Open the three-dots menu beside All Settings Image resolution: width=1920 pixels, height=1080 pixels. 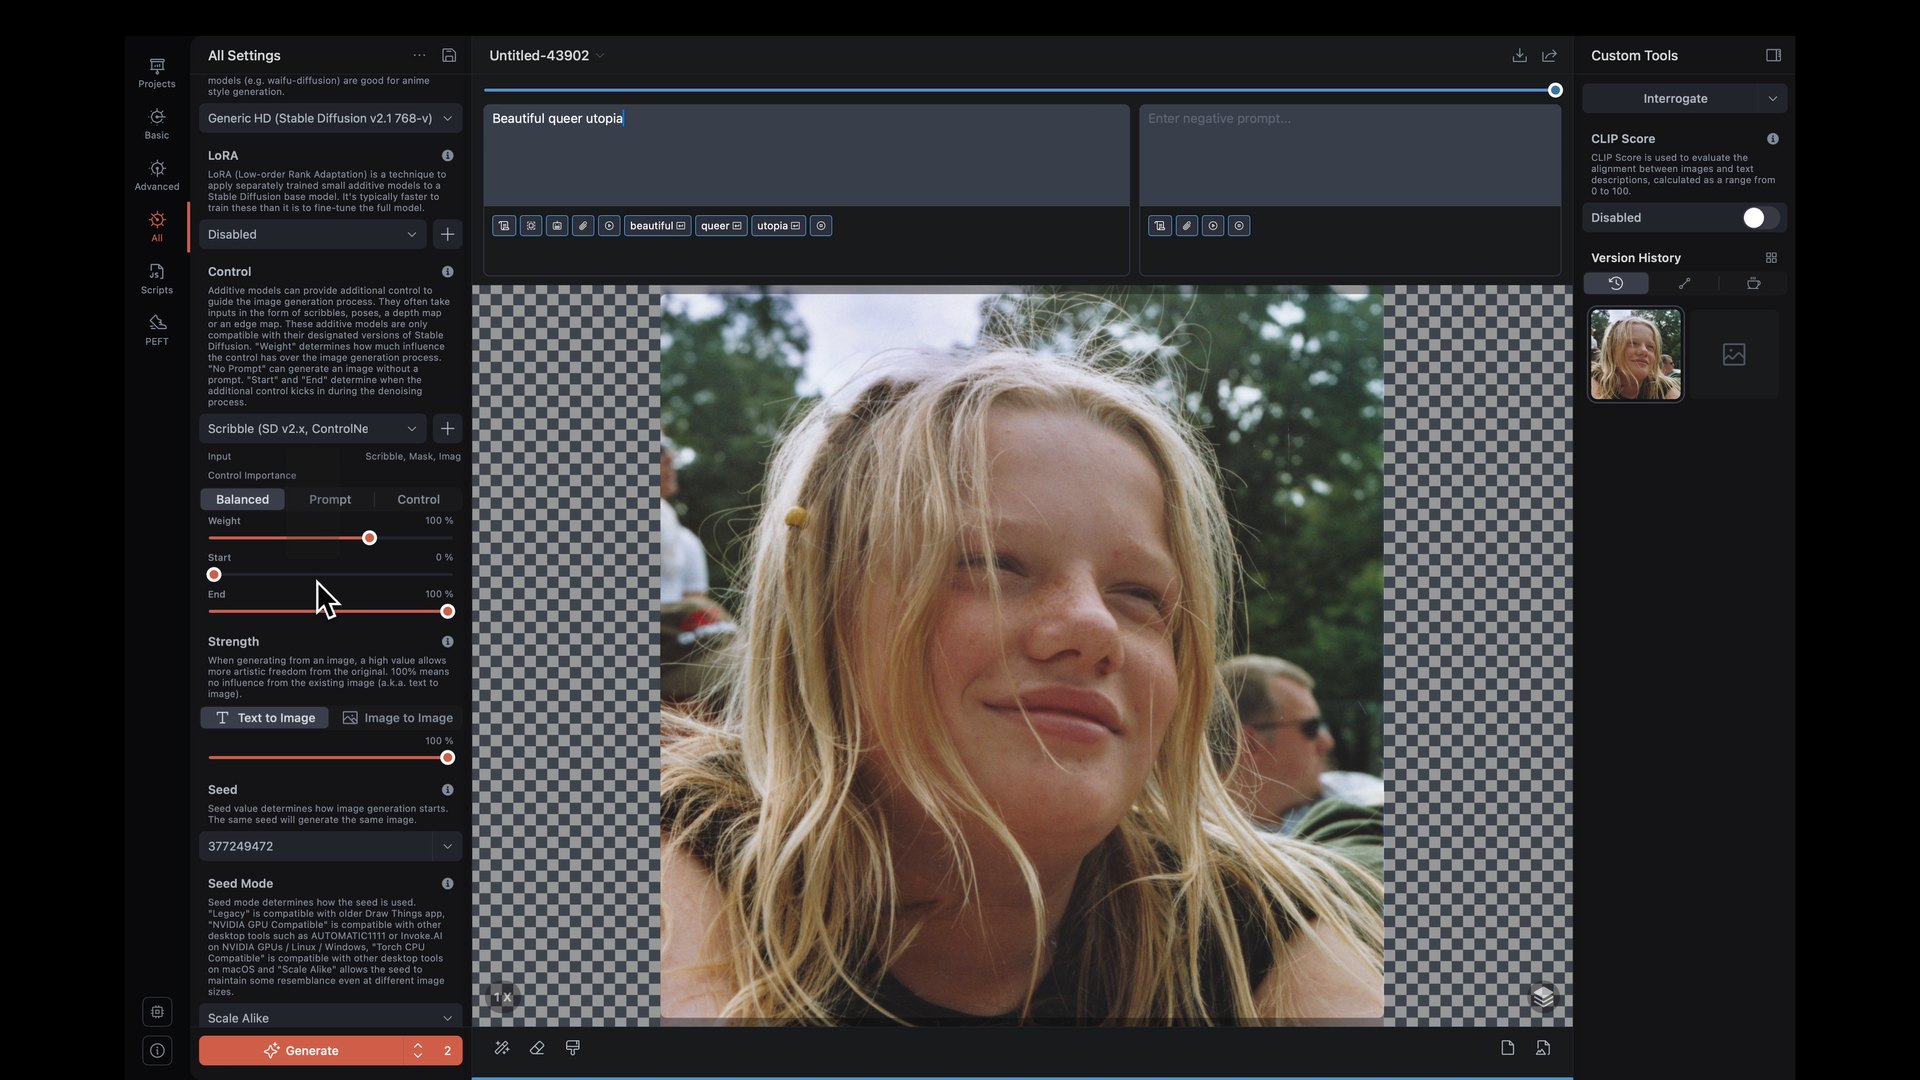pos(419,55)
